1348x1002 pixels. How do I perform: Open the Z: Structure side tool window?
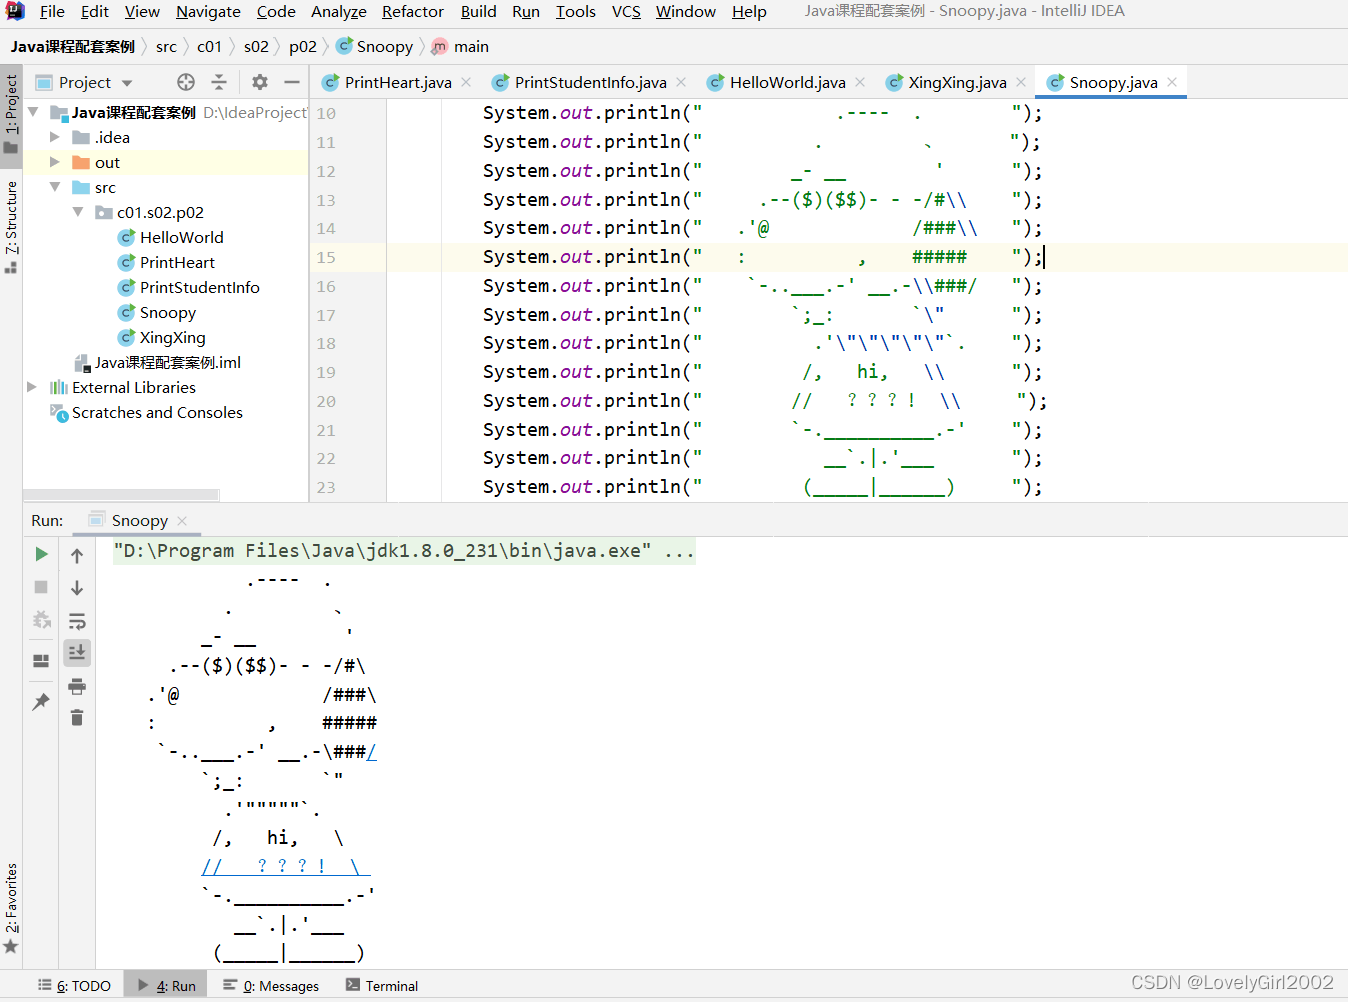11,226
